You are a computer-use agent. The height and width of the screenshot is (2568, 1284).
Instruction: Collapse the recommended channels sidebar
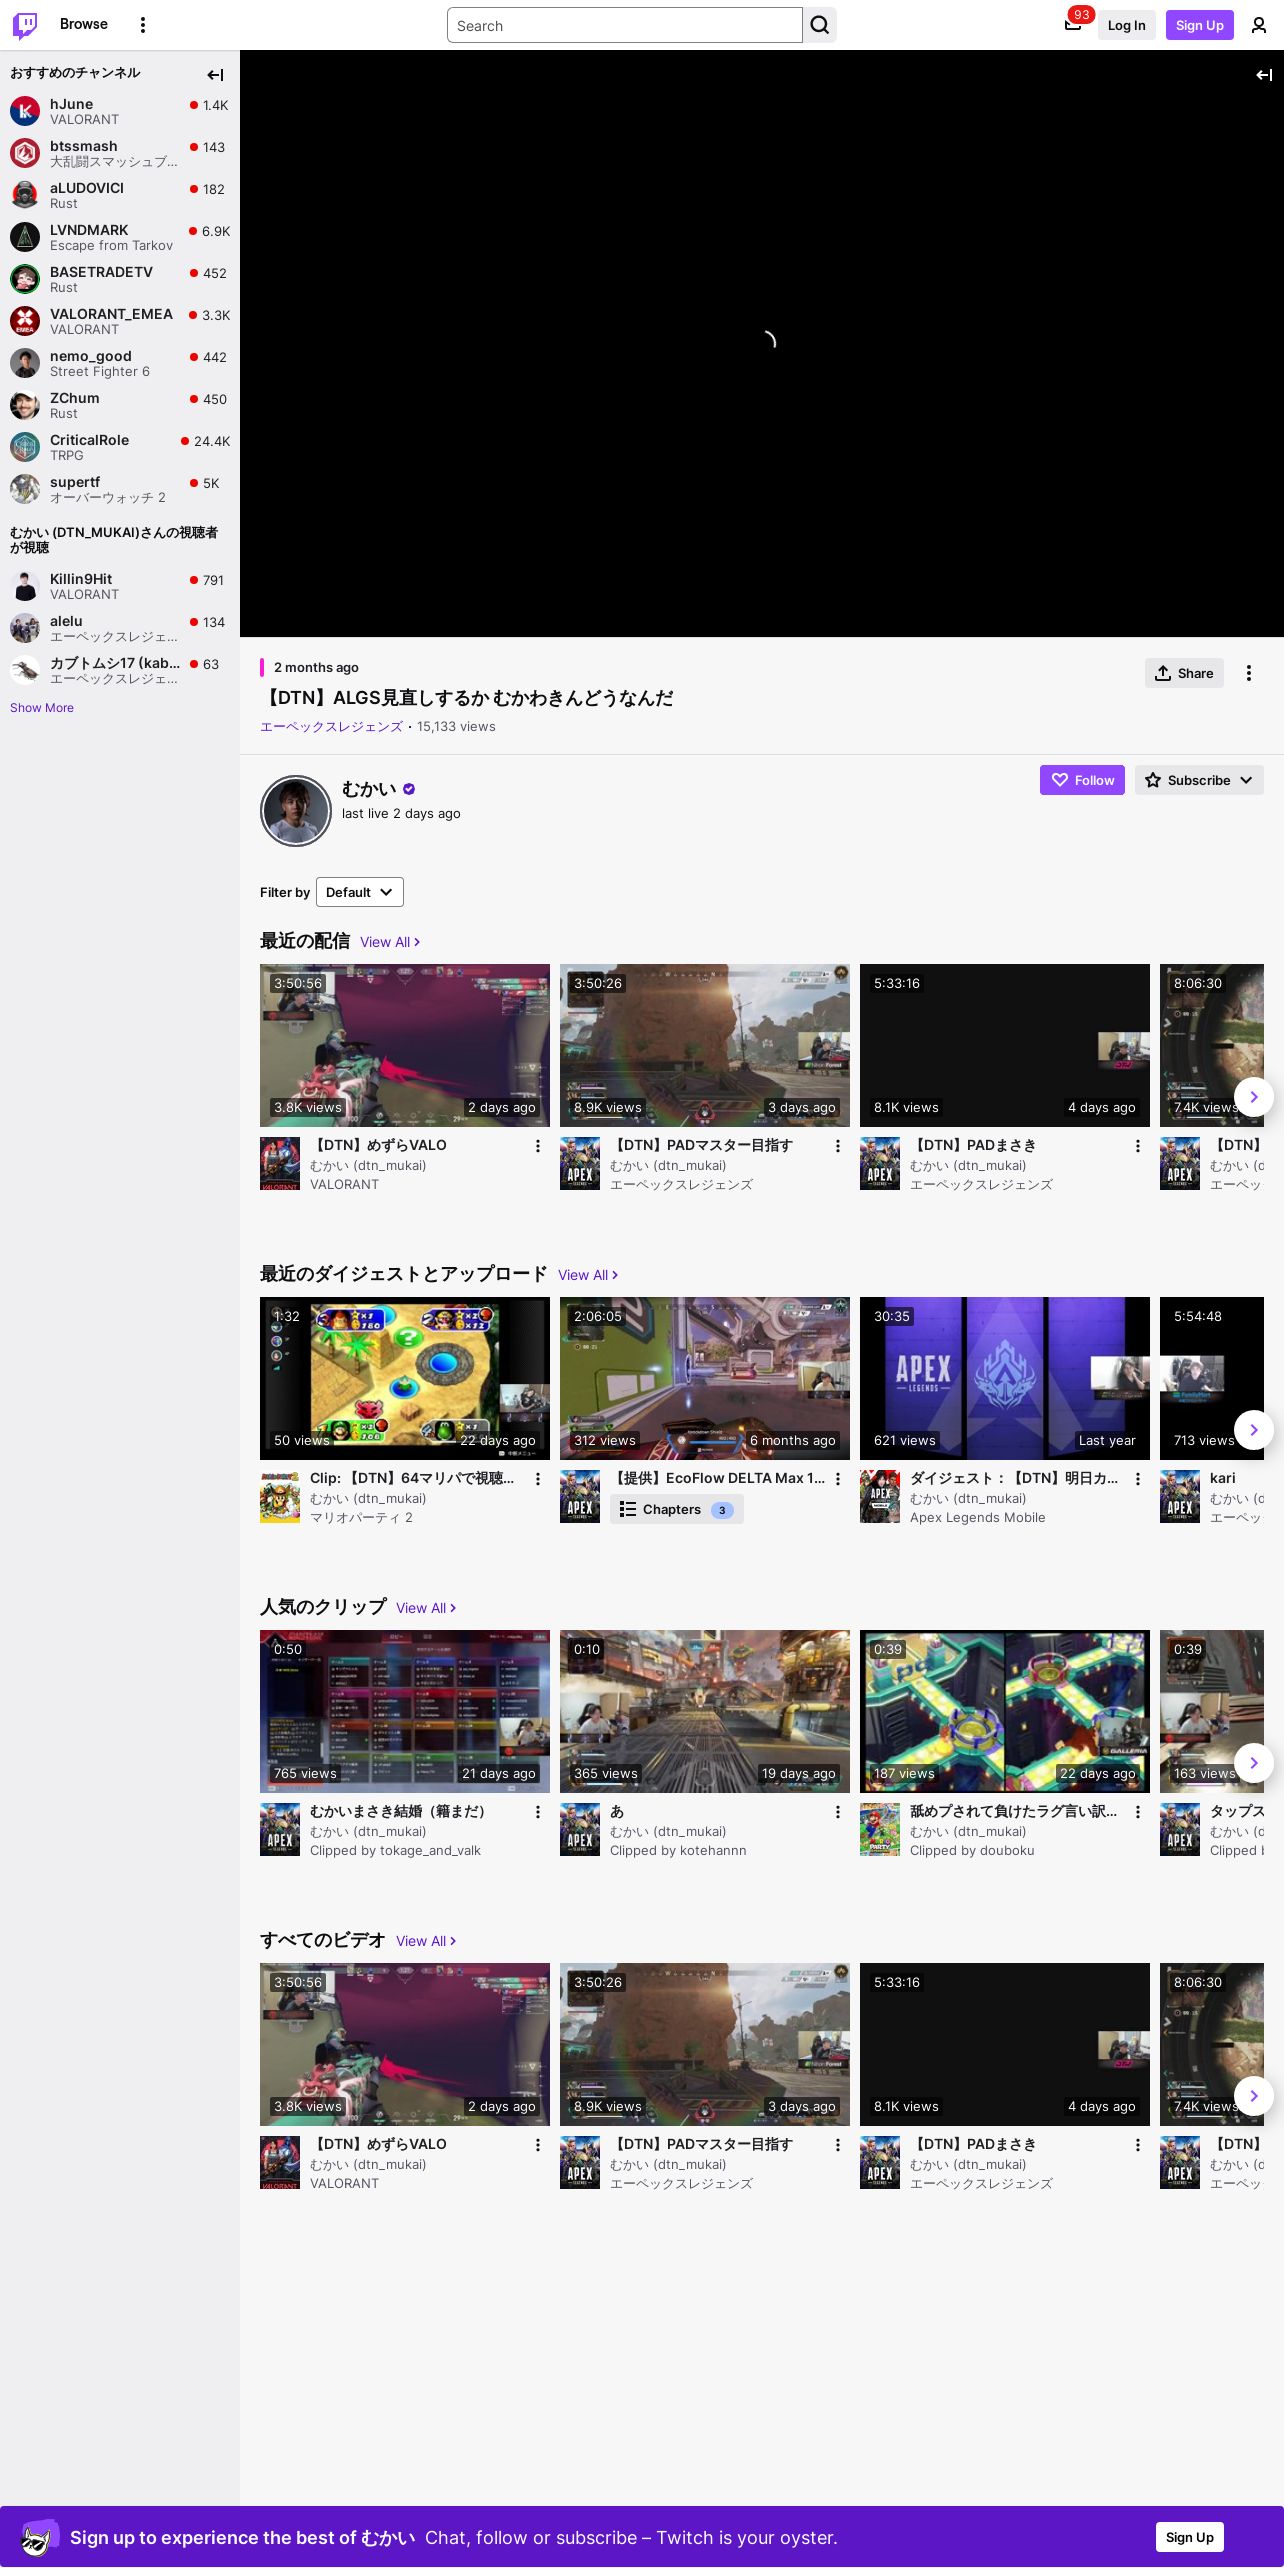coord(215,75)
